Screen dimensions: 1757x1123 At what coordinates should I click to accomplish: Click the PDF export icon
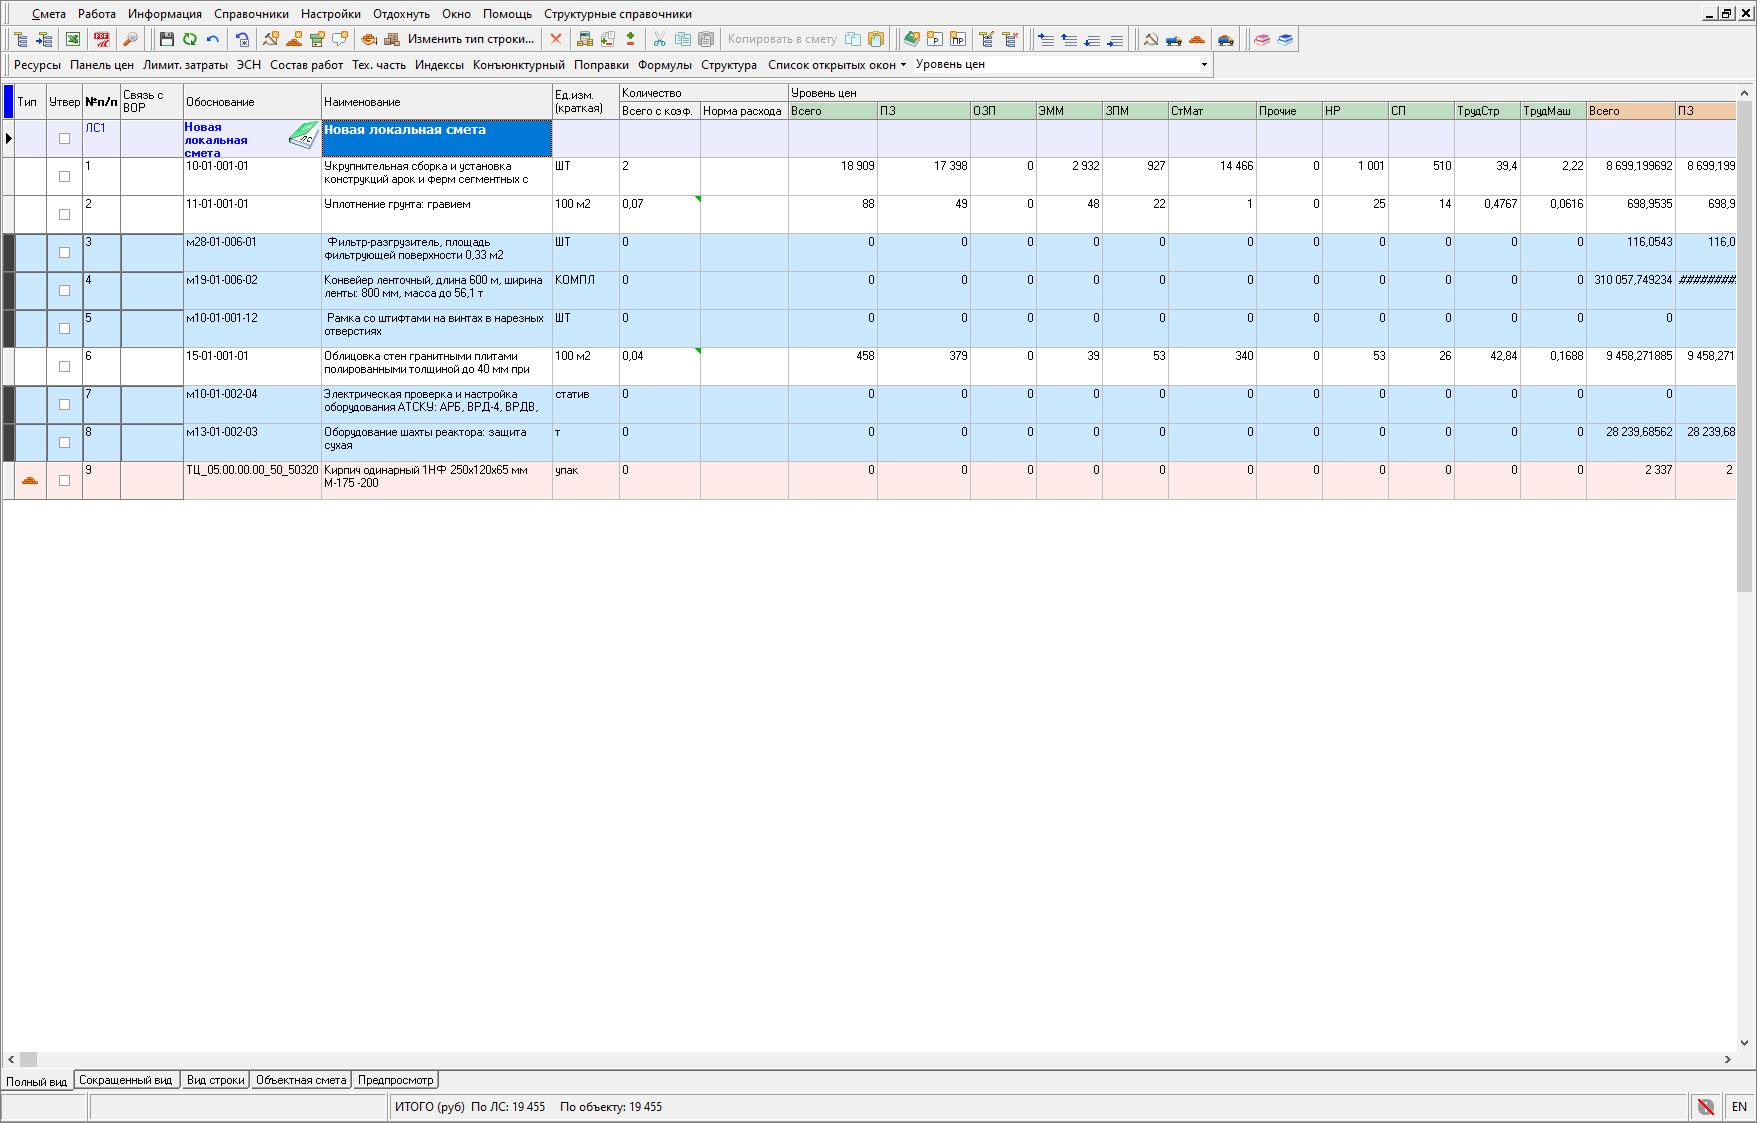pos(102,39)
